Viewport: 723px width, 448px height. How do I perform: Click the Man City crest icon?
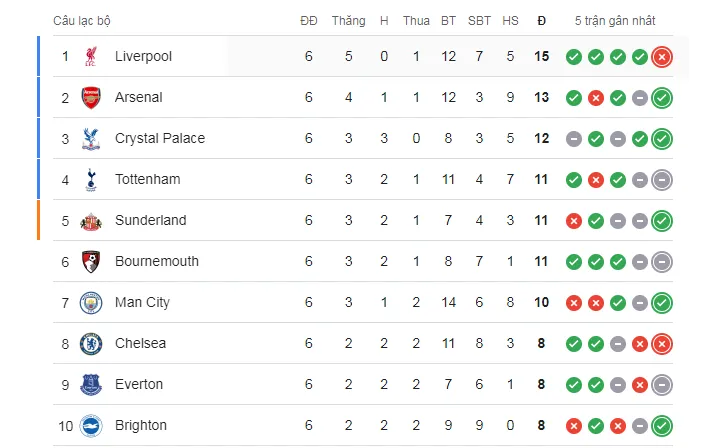pos(91,303)
